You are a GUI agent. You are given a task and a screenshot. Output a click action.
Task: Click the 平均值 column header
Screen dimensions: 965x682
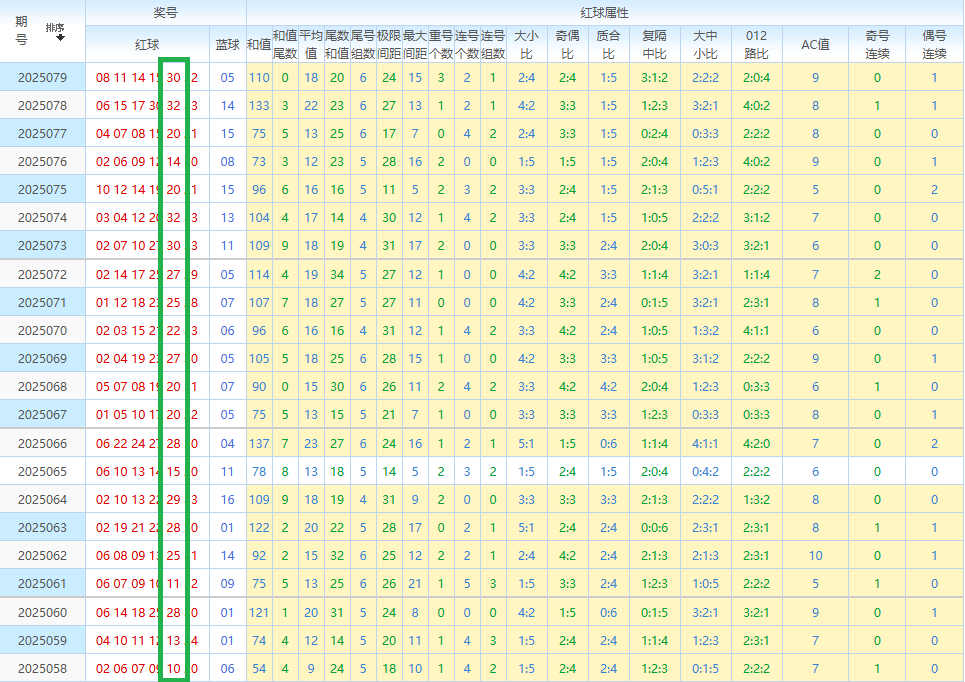coord(311,44)
